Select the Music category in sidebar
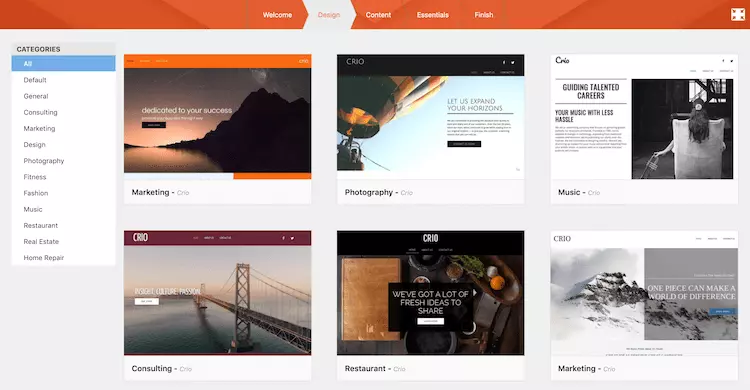 pos(64,209)
